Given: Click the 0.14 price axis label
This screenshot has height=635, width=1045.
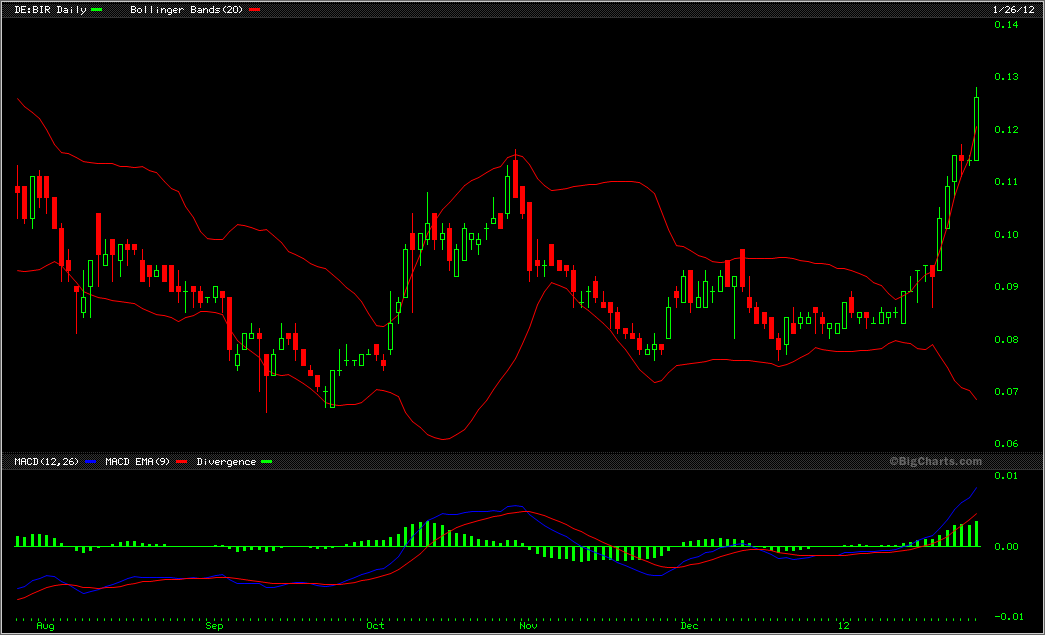Looking at the screenshot, I should click(x=1006, y=25).
